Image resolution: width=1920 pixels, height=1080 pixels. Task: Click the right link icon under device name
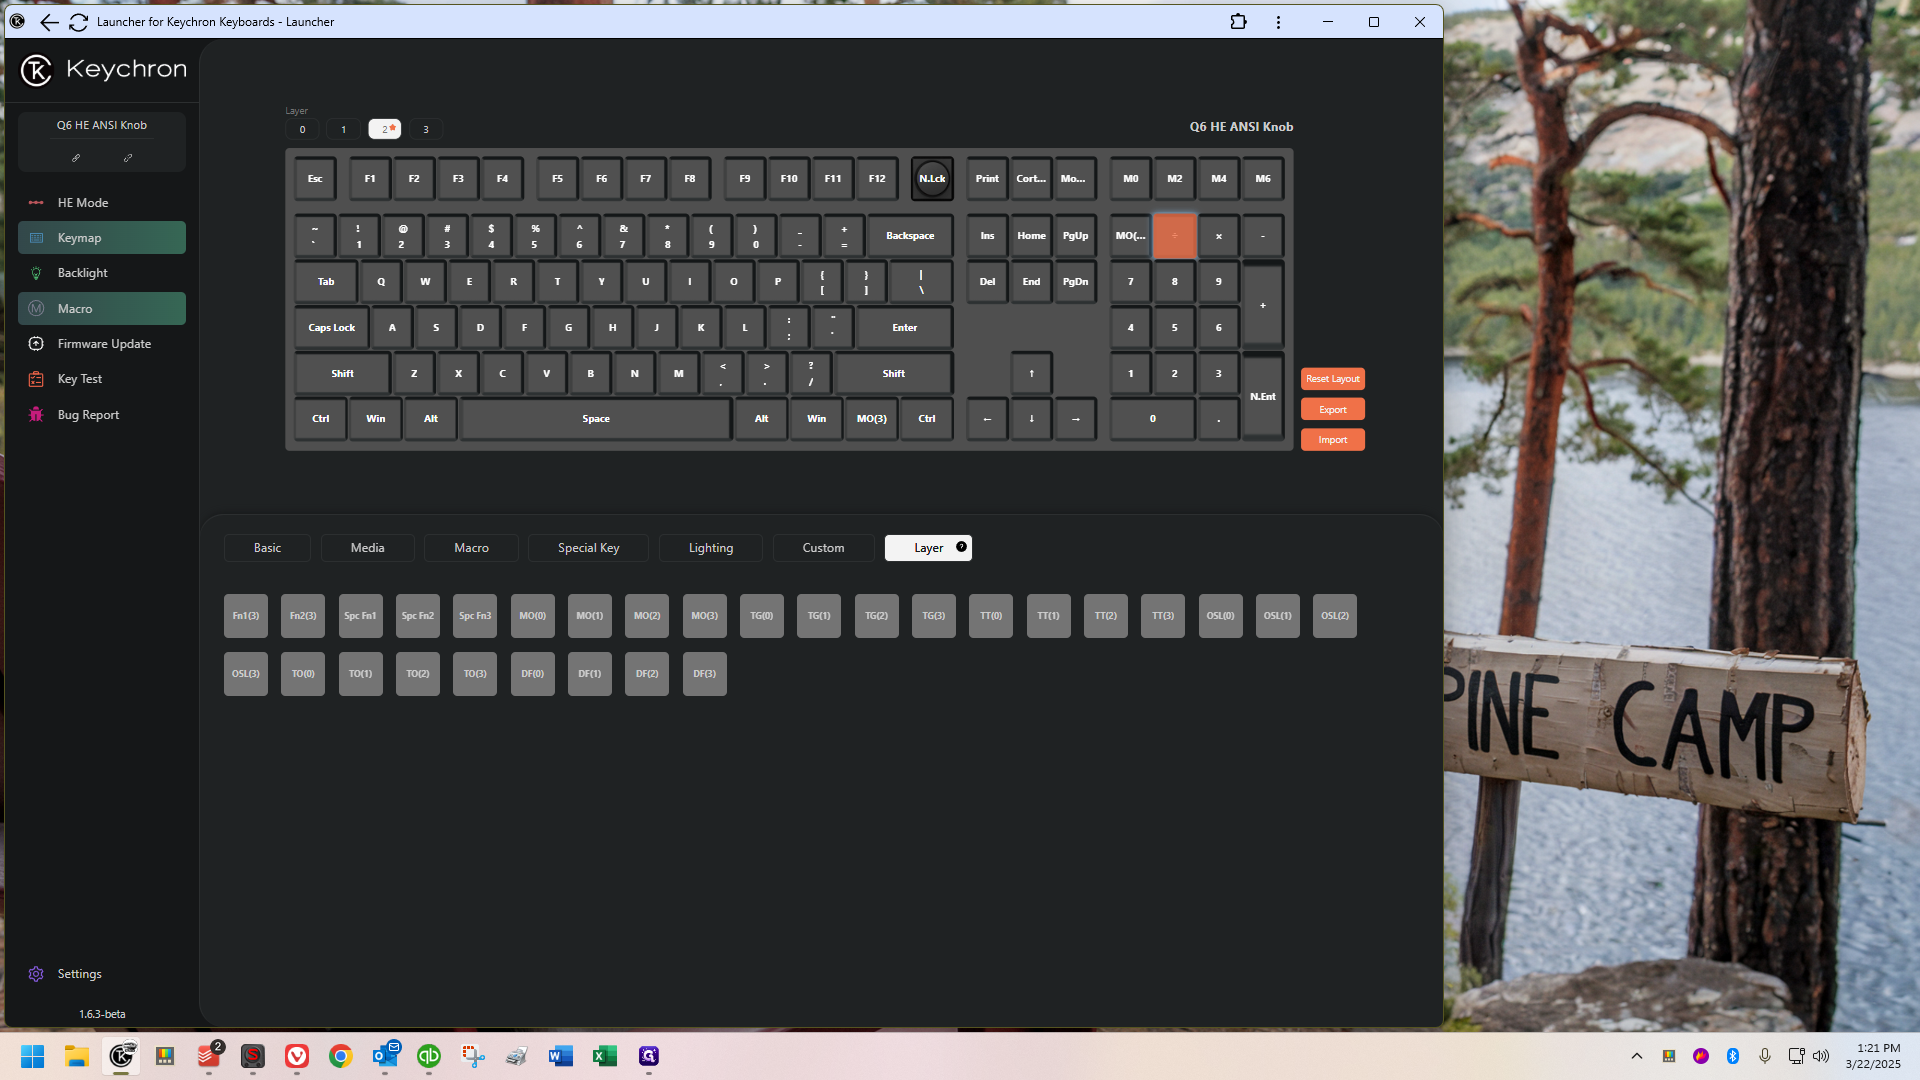pyautogui.click(x=128, y=158)
